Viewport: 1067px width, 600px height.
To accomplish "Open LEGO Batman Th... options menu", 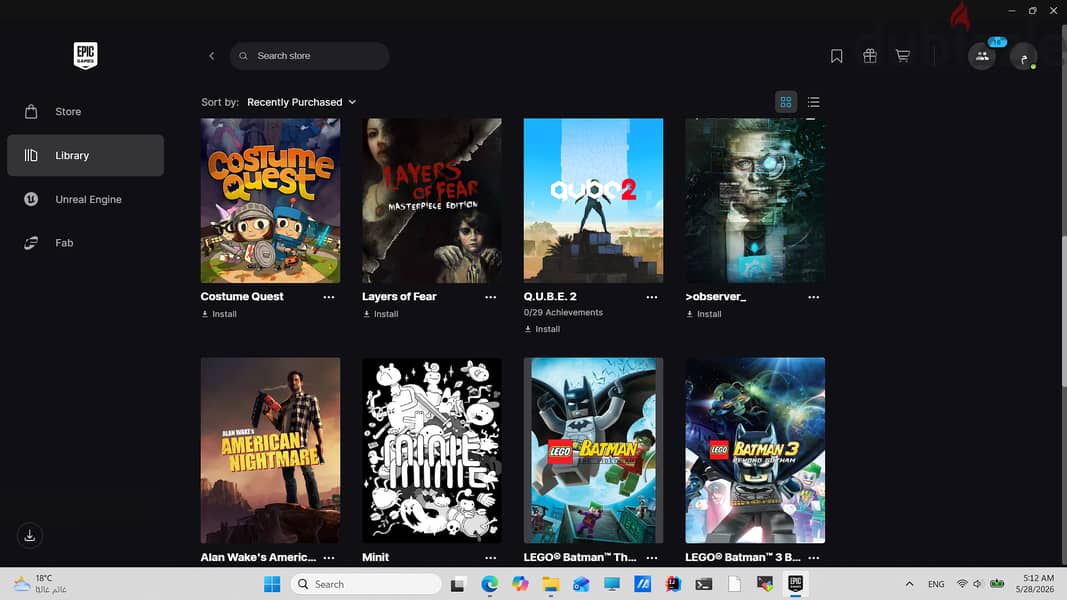I will [x=652, y=558].
